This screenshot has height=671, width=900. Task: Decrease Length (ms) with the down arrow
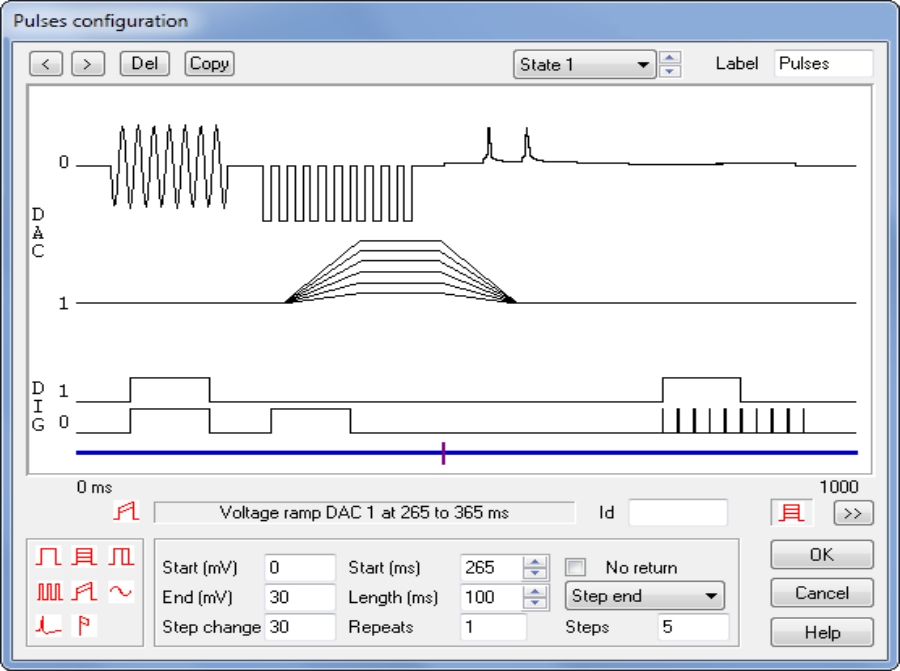point(536,603)
